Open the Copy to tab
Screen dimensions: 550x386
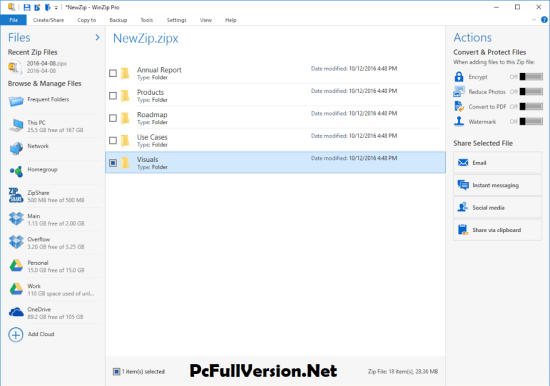tap(87, 20)
